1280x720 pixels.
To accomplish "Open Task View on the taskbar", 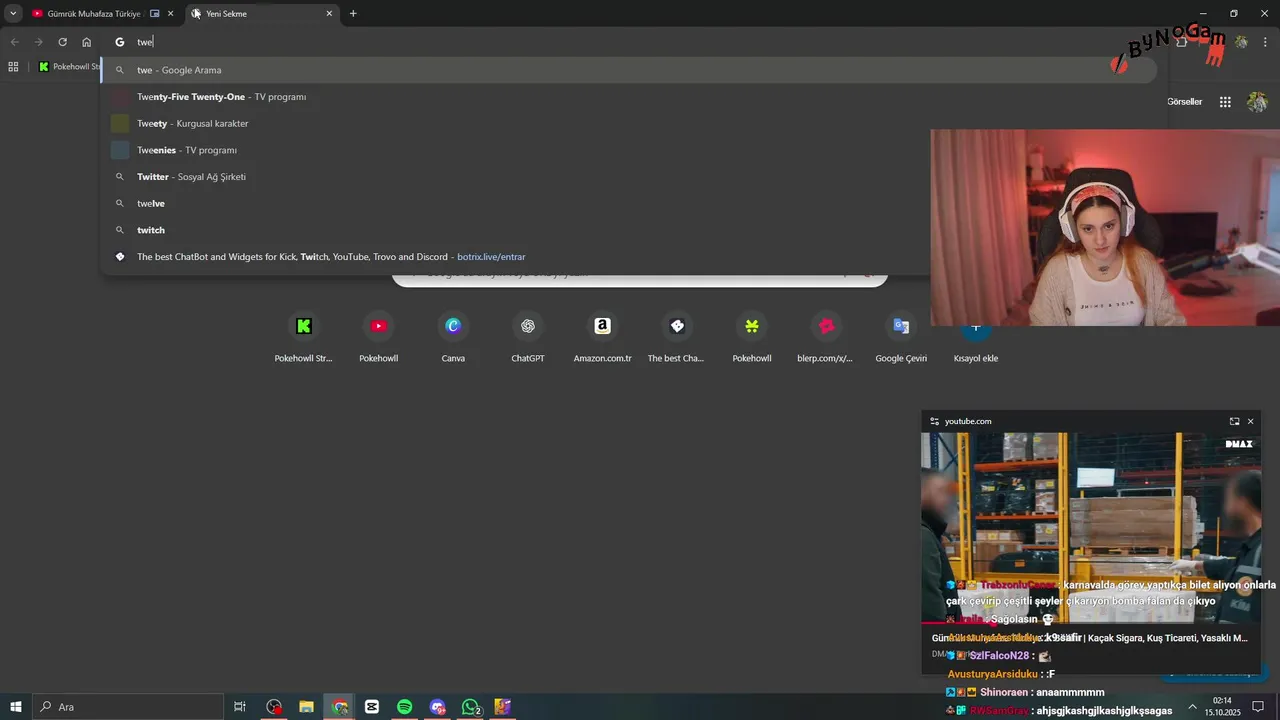I will (x=240, y=707).
